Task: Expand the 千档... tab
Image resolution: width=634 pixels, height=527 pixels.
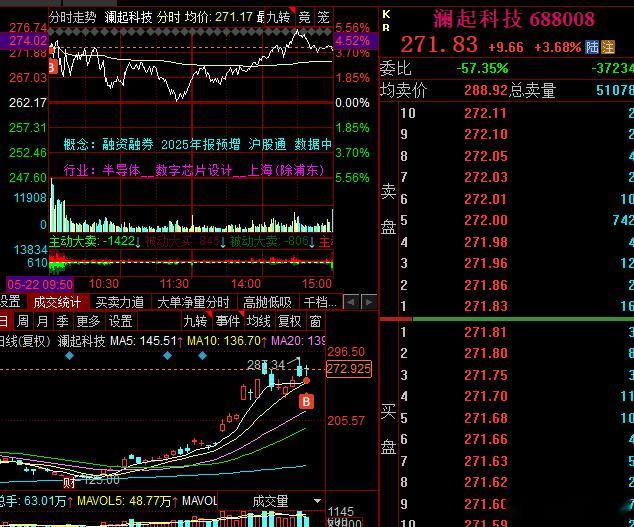Action: 319,302
